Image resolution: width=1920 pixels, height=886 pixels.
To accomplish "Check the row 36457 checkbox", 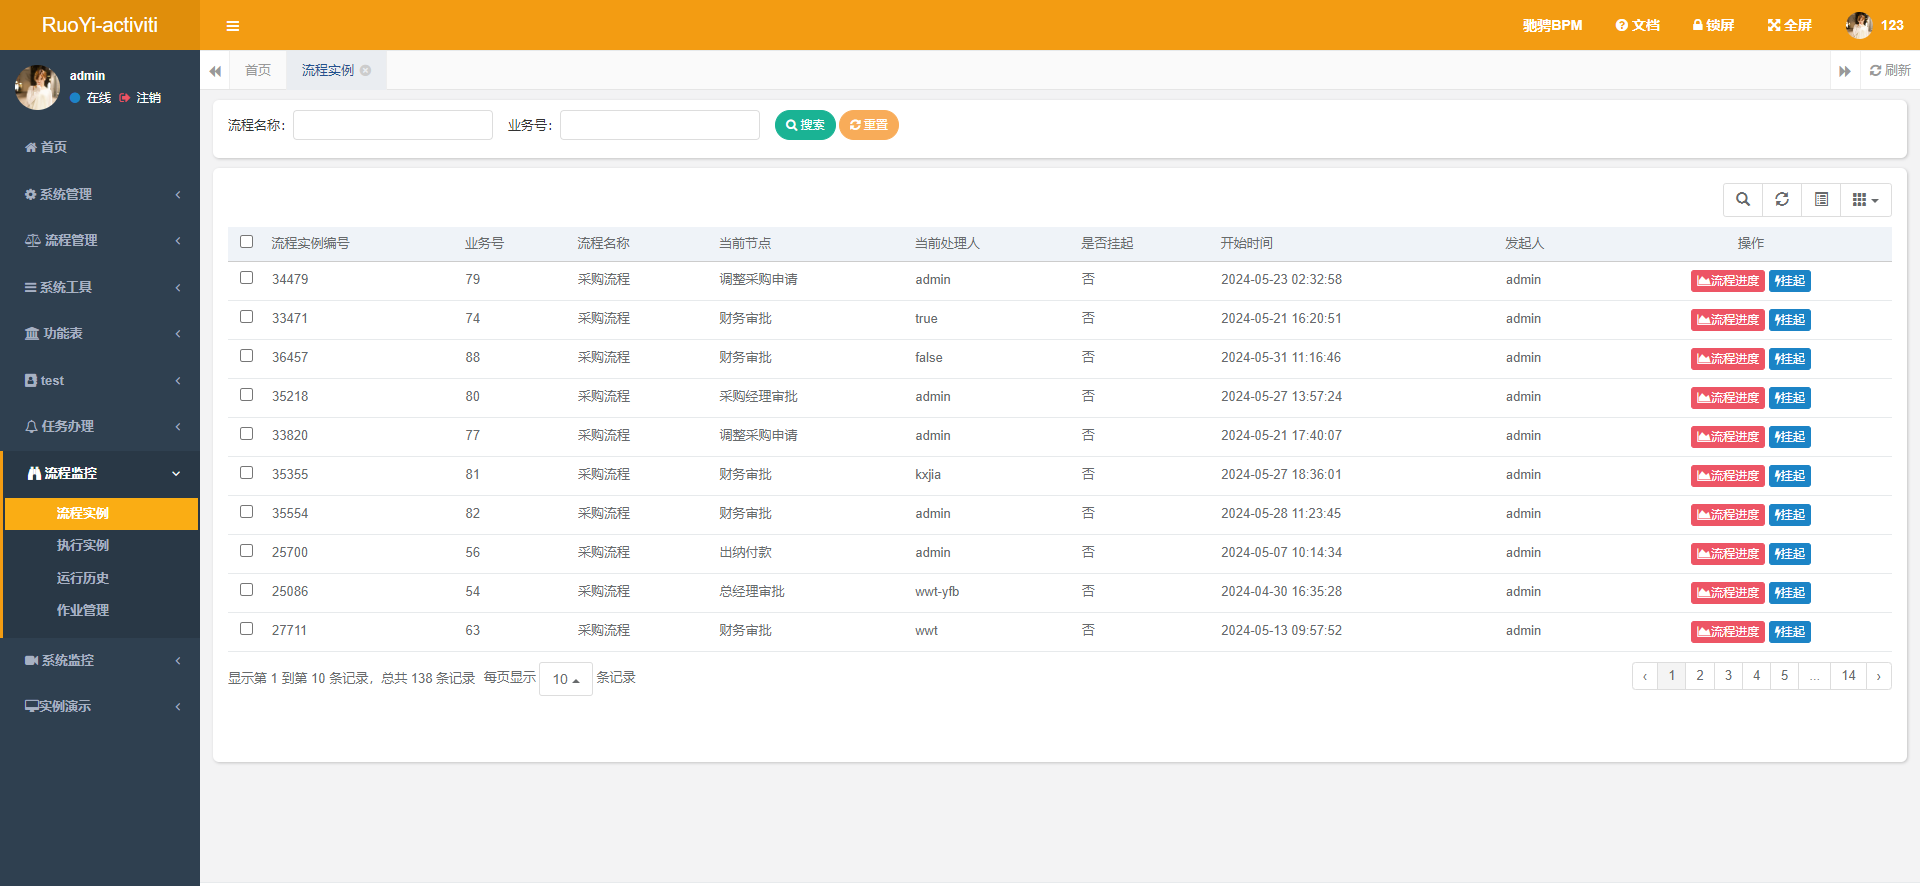I will click(x=247, y=356).
